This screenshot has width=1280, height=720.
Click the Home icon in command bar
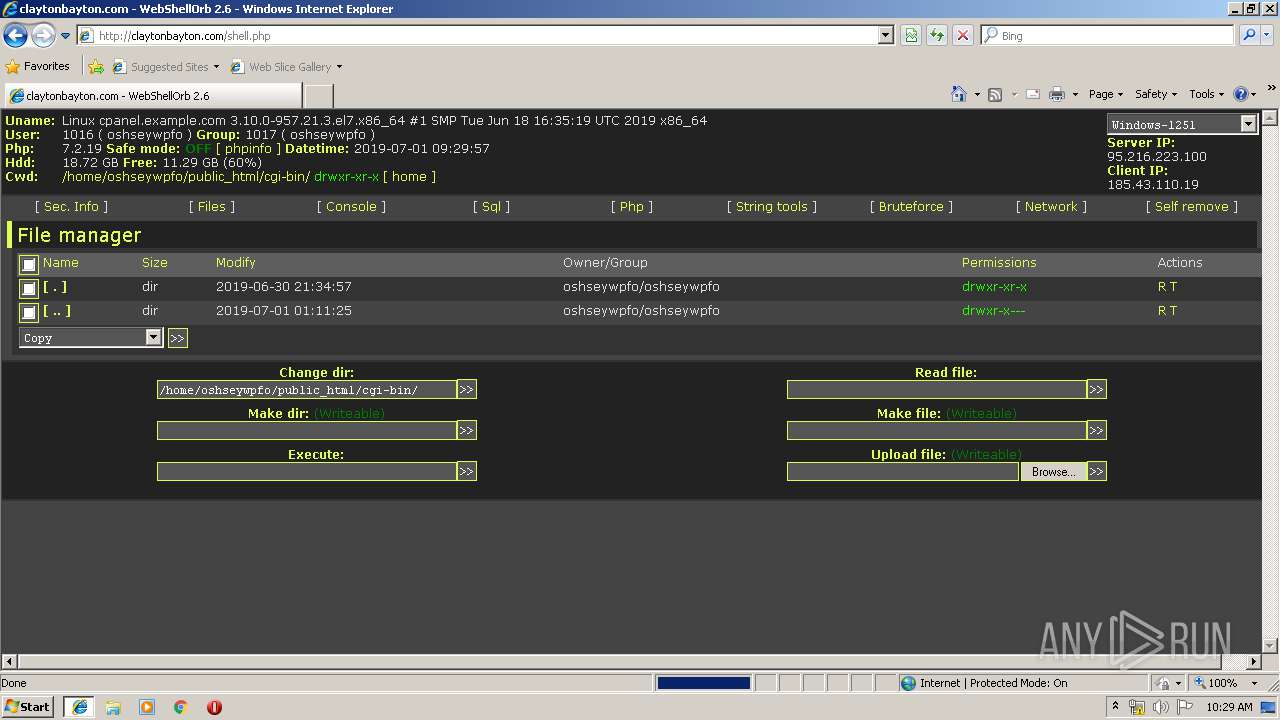[958, 94]
